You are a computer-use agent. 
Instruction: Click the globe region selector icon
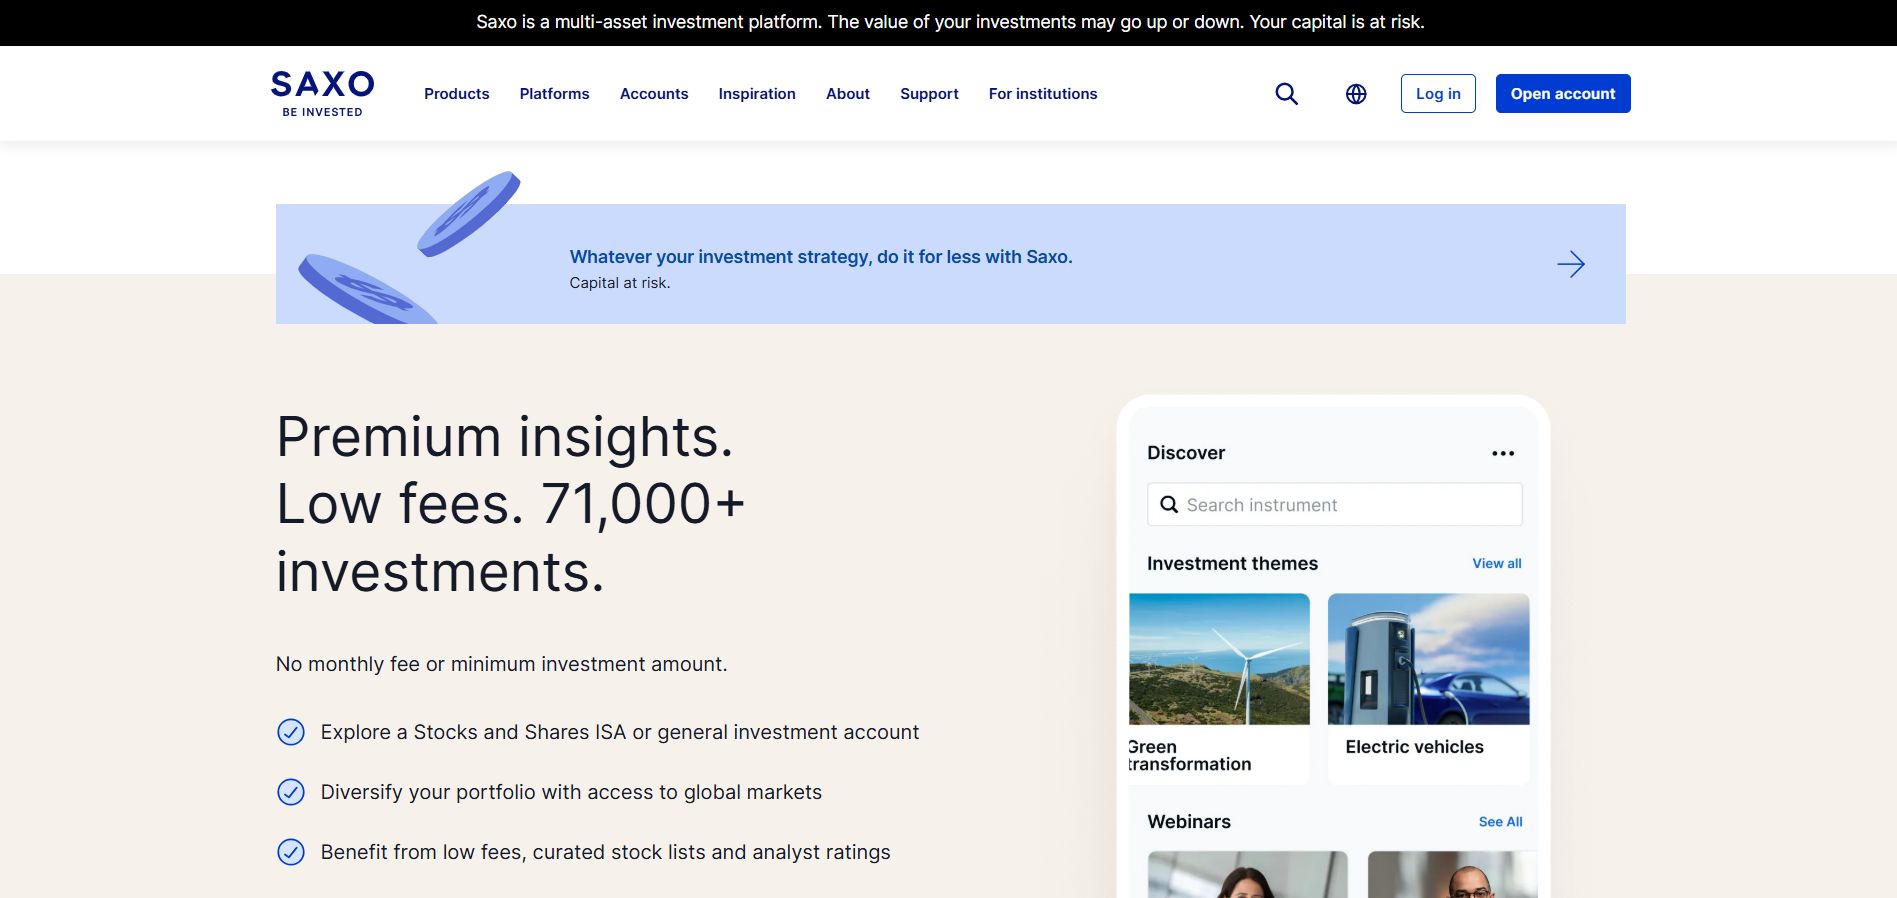point(1356,94)
